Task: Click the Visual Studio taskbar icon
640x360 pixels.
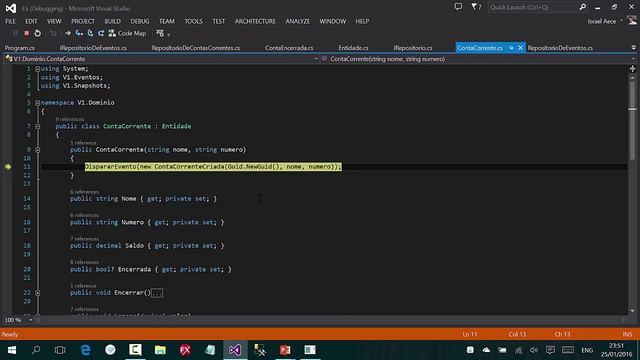Action: click(x=235, y=350)
